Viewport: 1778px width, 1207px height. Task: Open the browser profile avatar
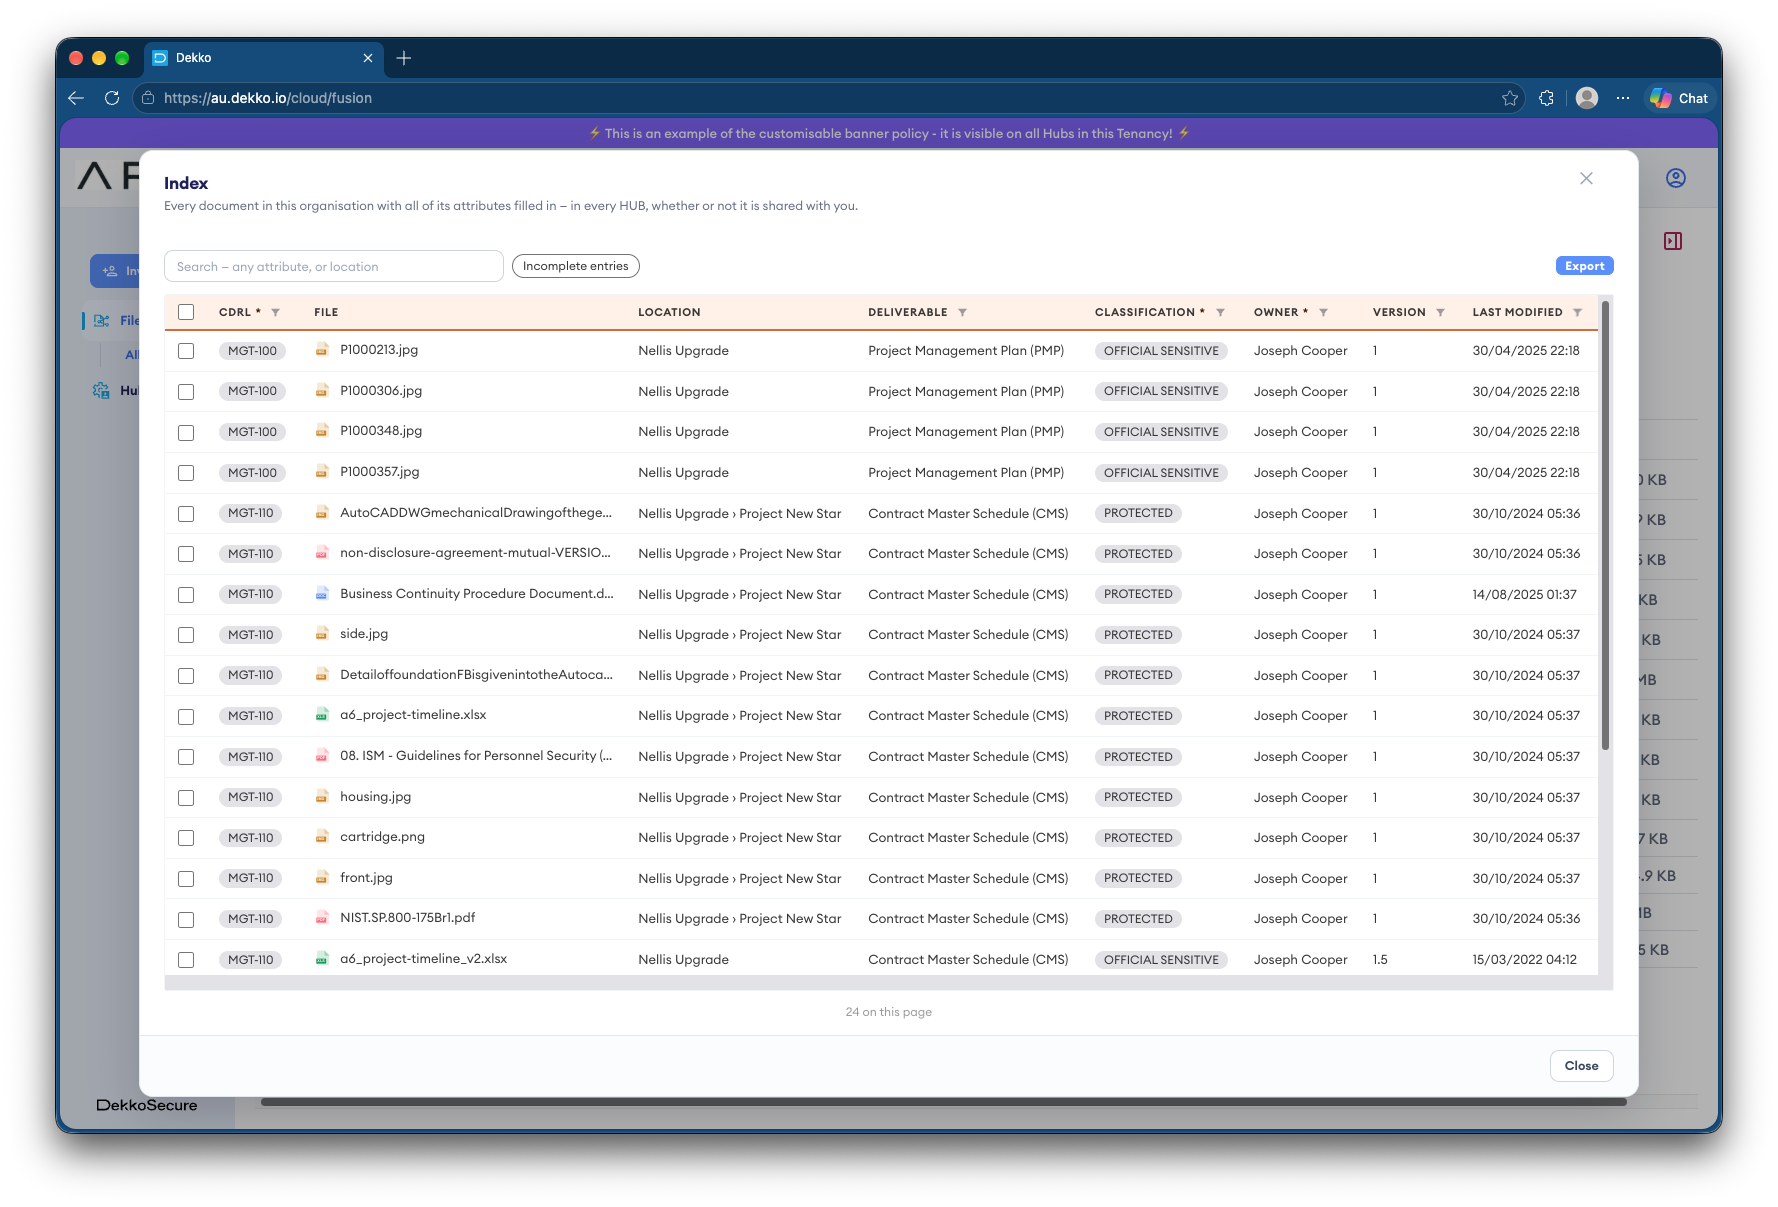coord(1587,98)
